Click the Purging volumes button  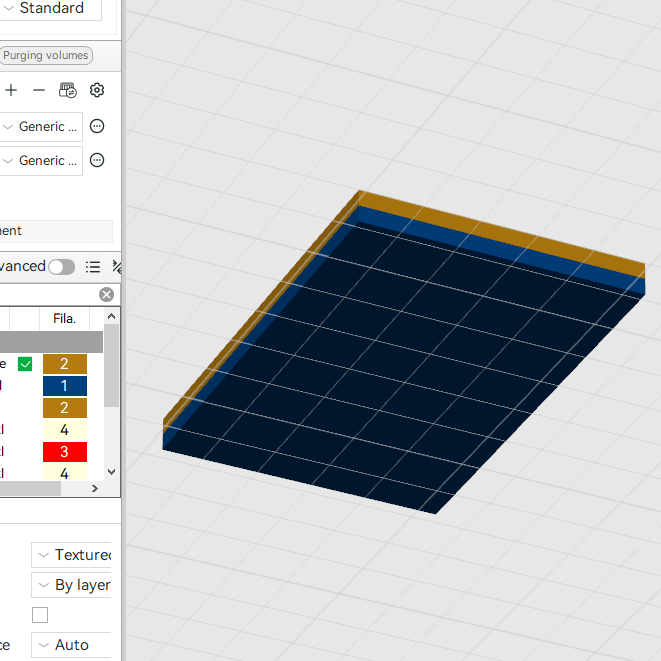tap(46, 55)
